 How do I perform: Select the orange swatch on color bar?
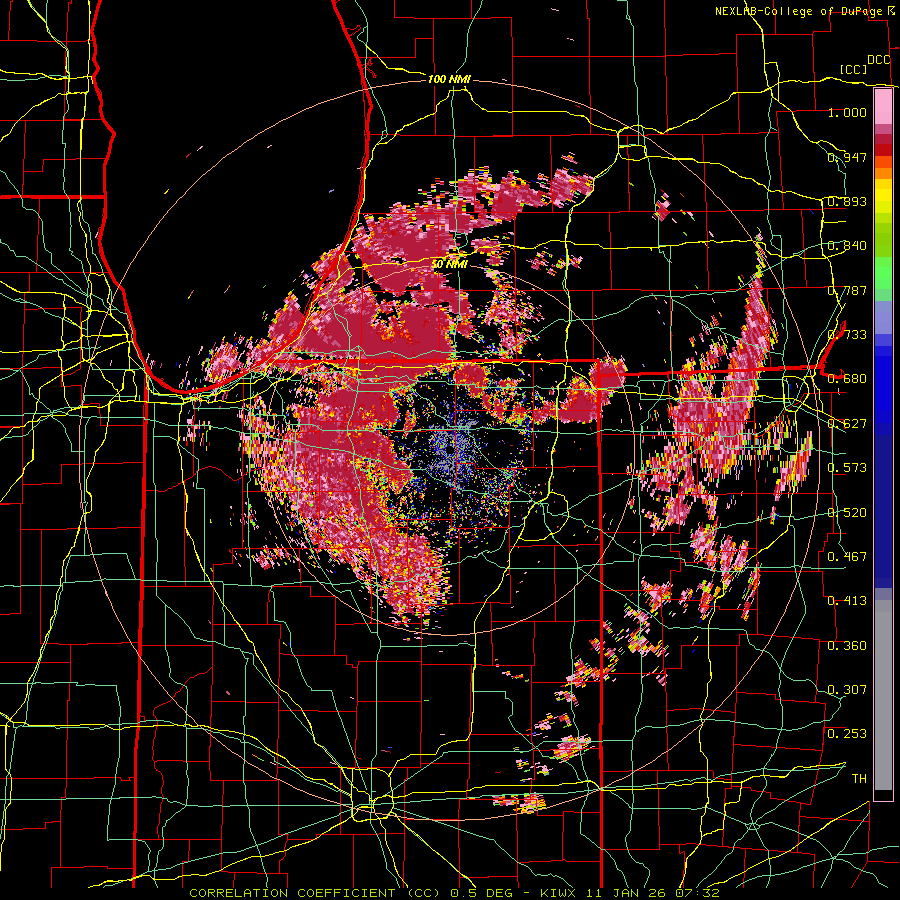tap(883, 173)
